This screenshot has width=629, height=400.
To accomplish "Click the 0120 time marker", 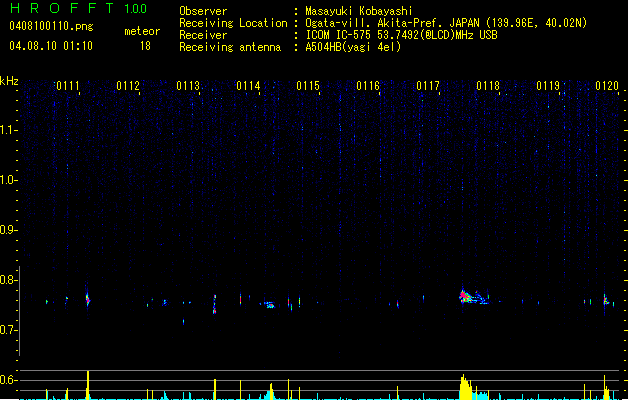I will (x=607, y=86).
